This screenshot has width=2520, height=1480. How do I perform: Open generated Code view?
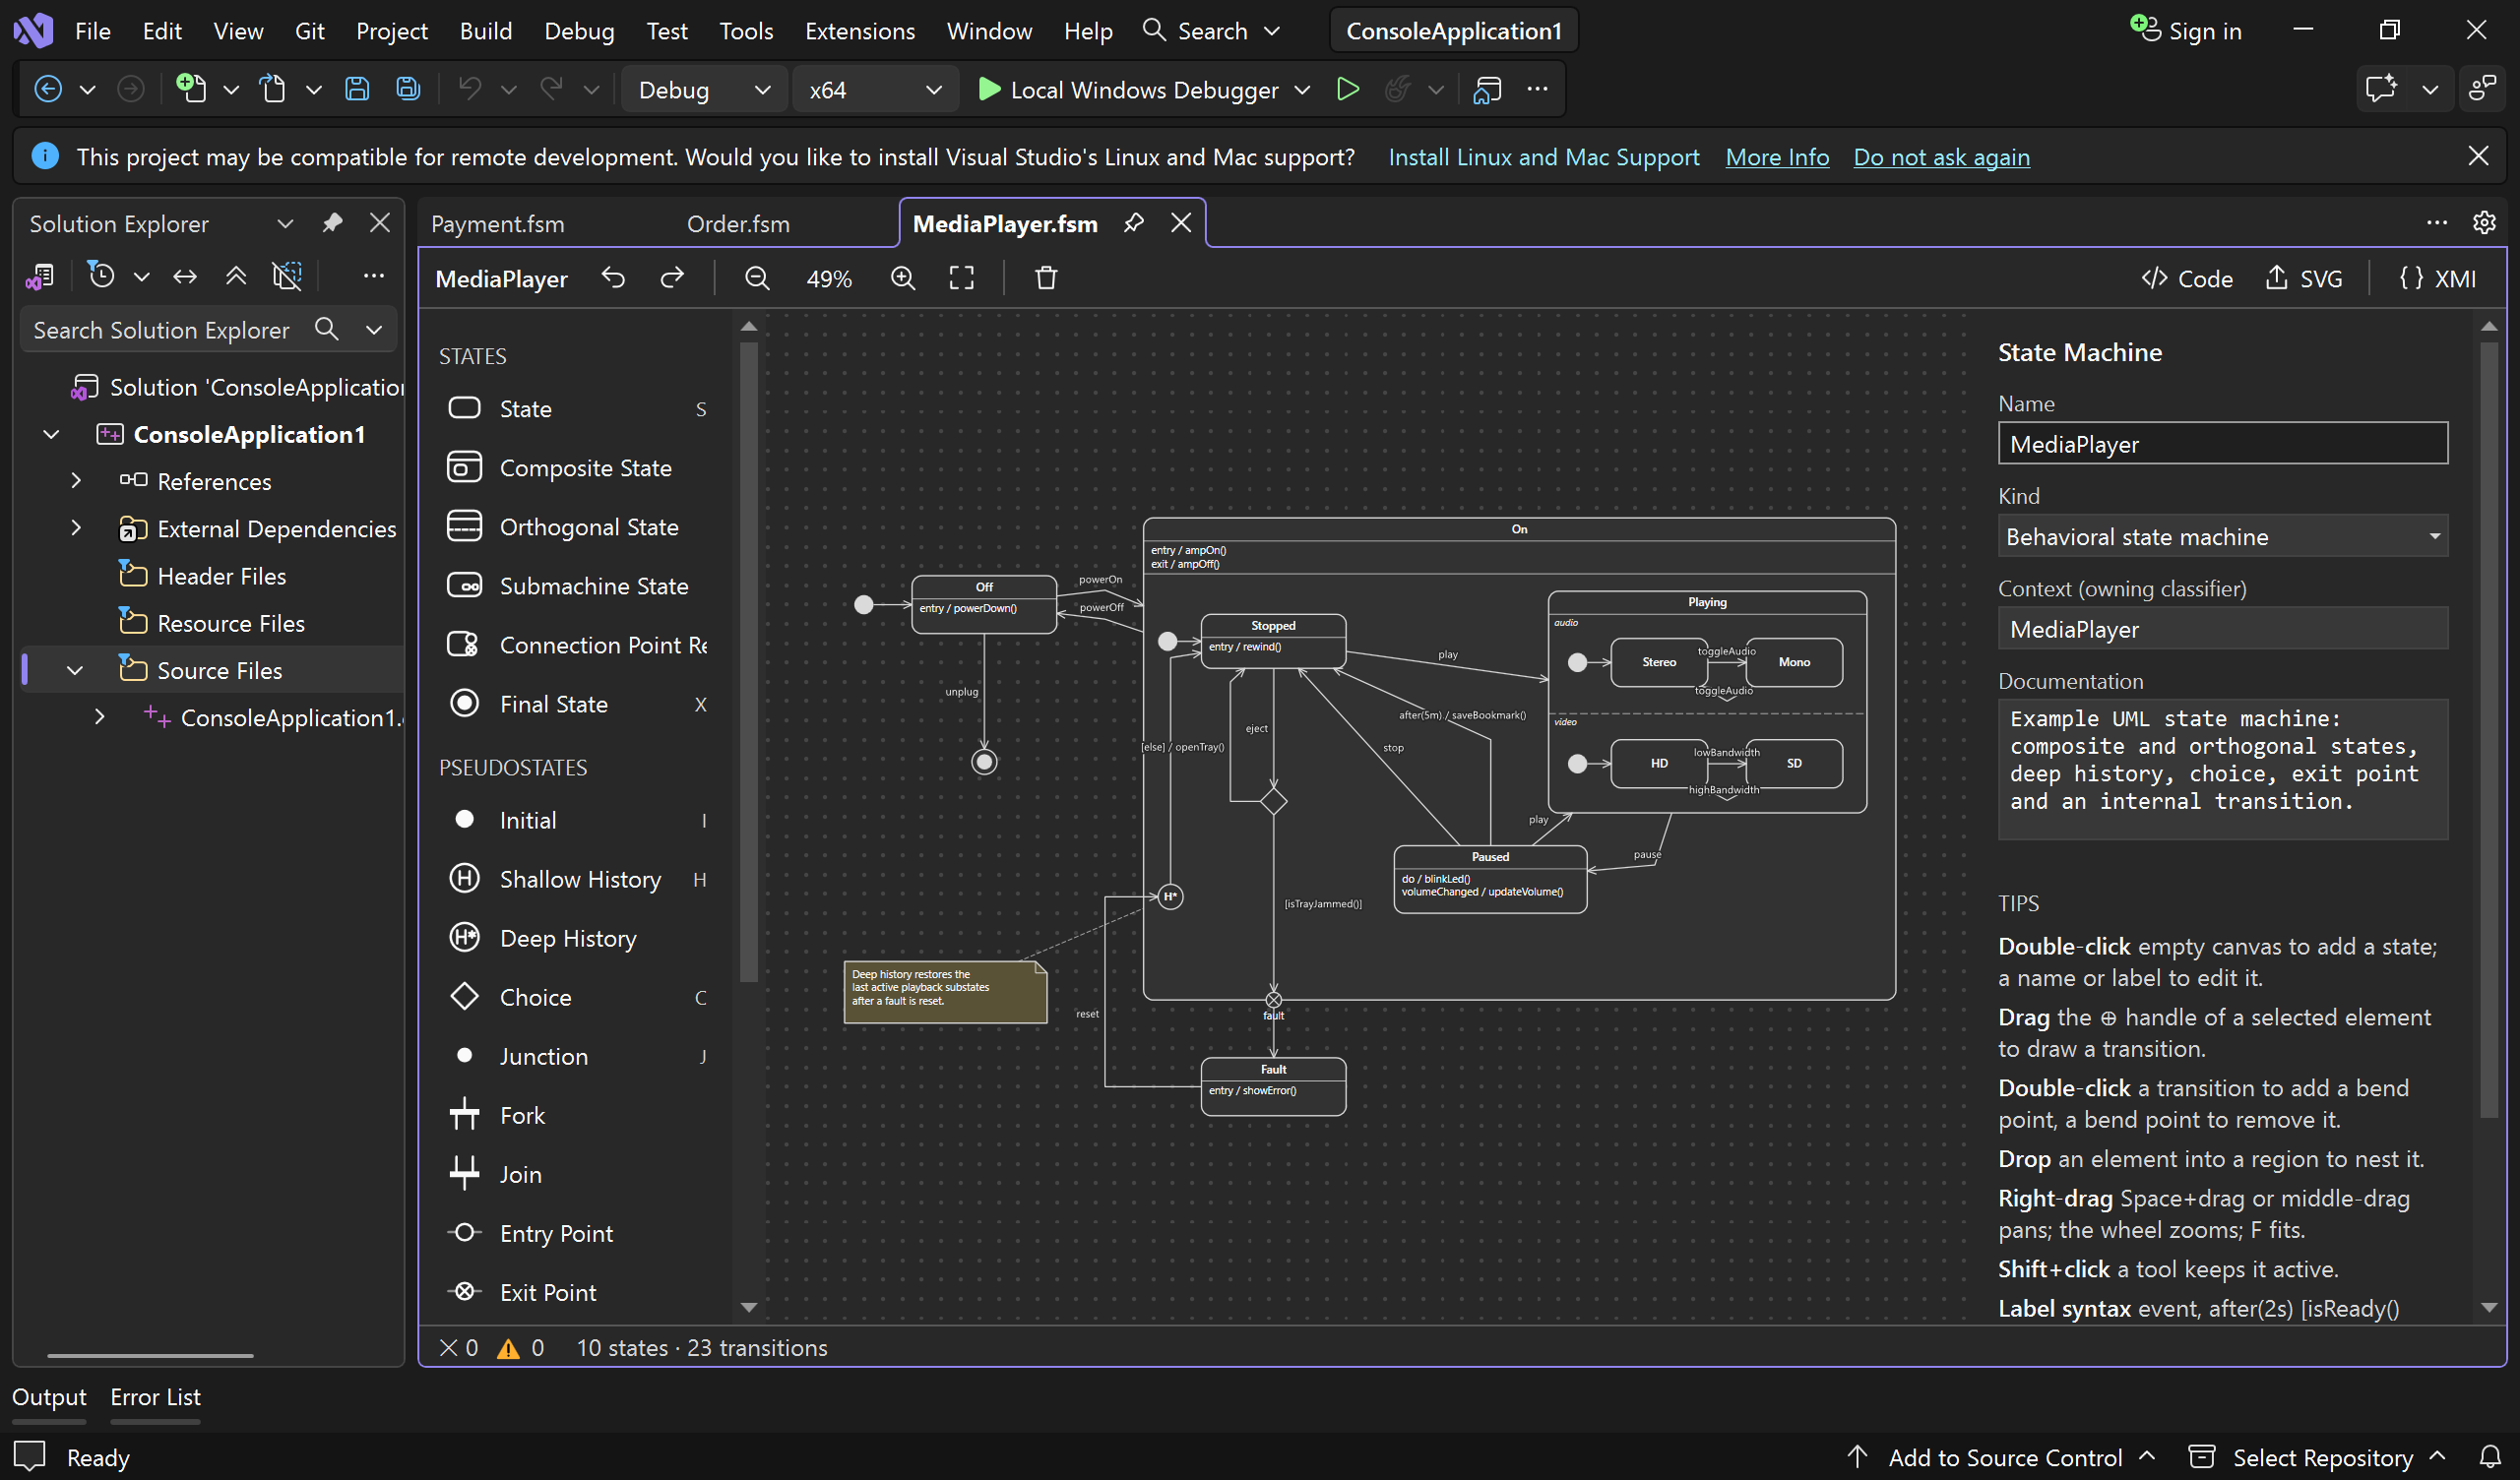(x=2187, y=278)
